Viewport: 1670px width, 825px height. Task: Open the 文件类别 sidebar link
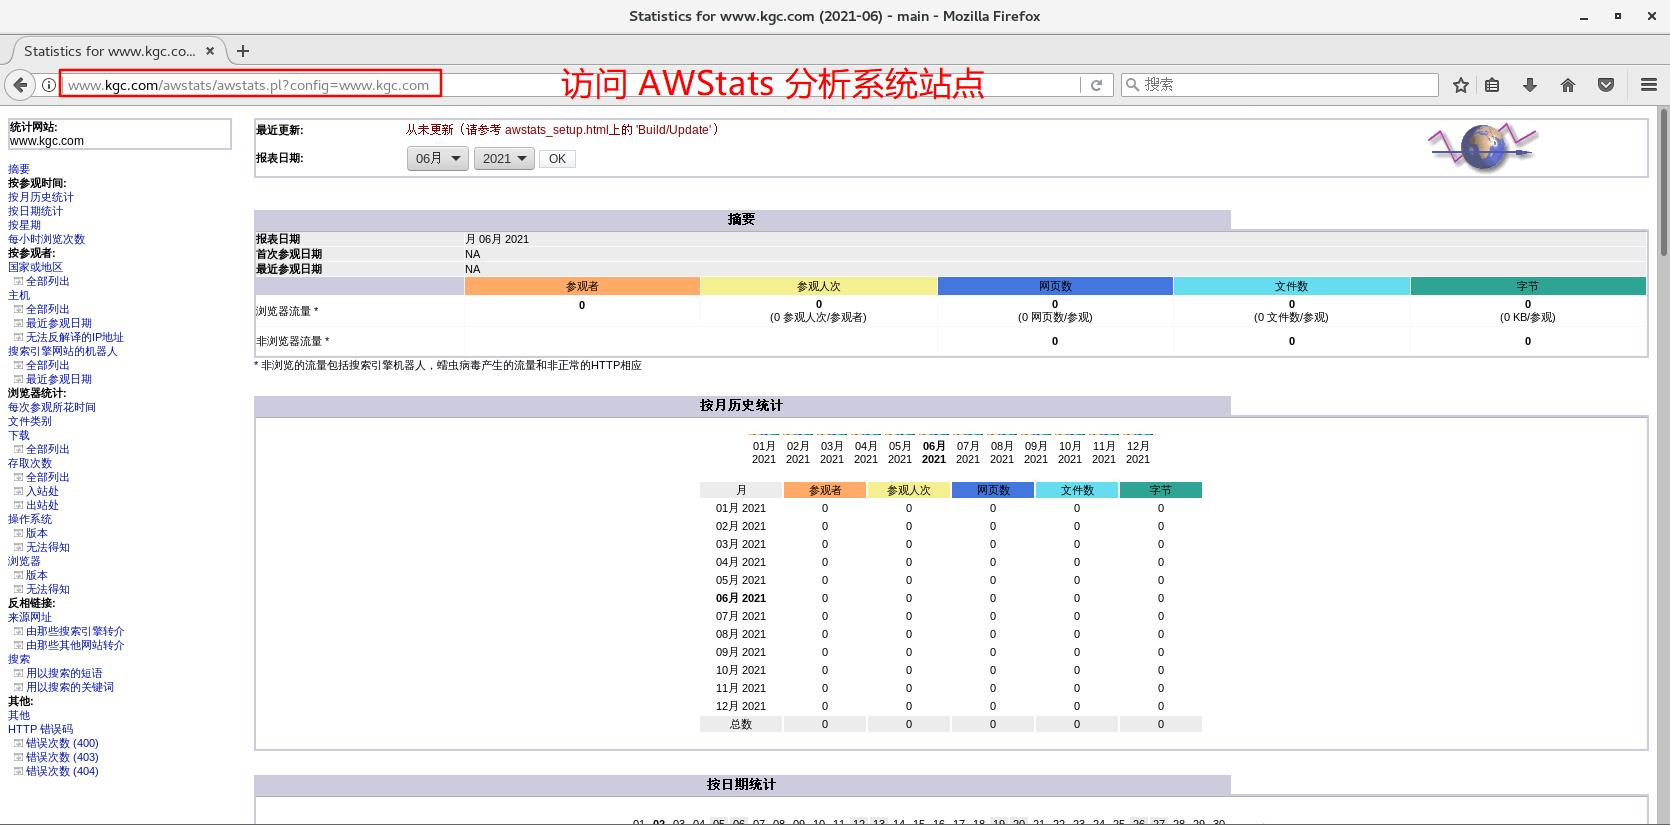pyautogui.click(x=30, y=421)
